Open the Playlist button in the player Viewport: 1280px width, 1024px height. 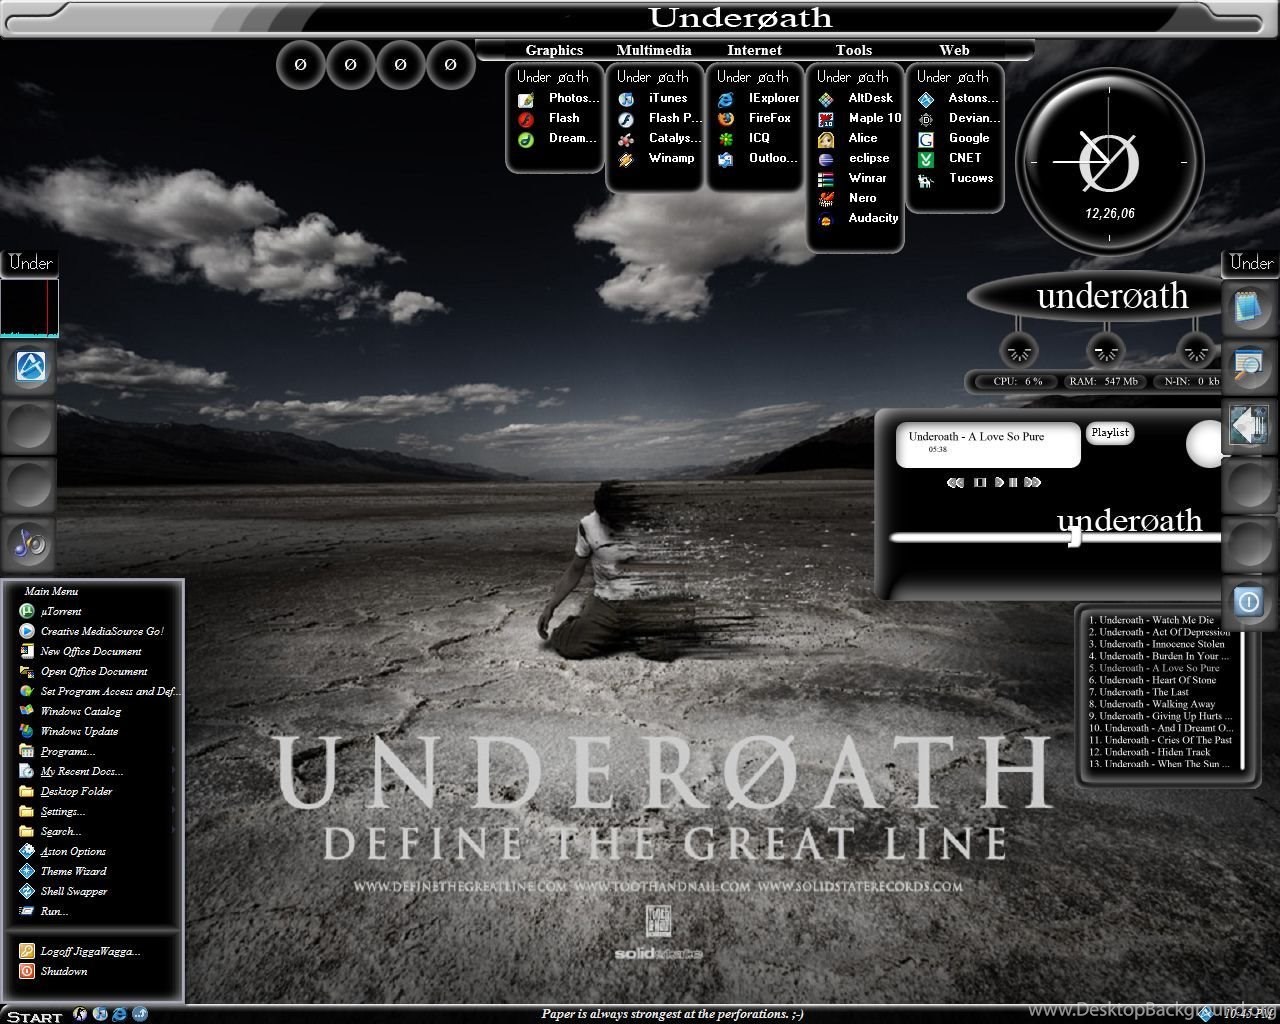[1110, 433]
